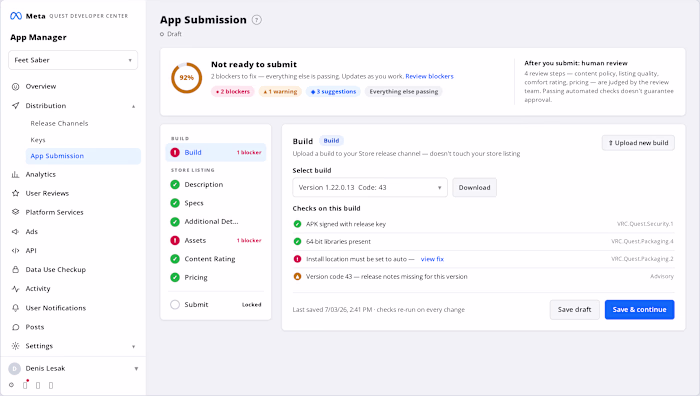The width and height of the screenshot is (700, 396).
Task: Click green check beside 64 bit libraries present
Action: (297, 241)
